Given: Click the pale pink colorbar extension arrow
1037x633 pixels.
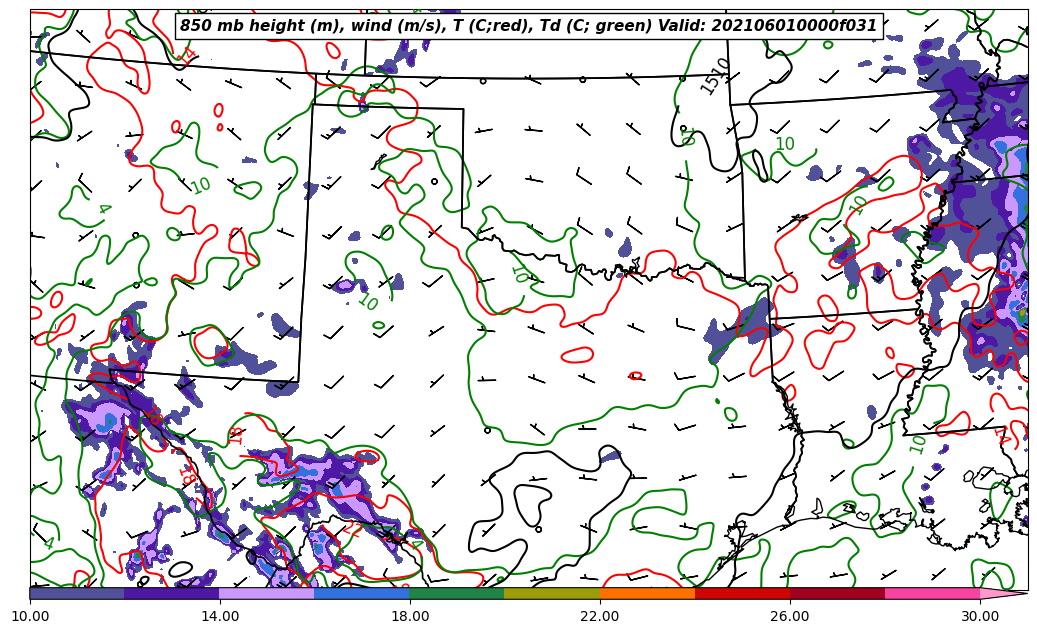Looking at the screenshot, I should click(1003, 593).
